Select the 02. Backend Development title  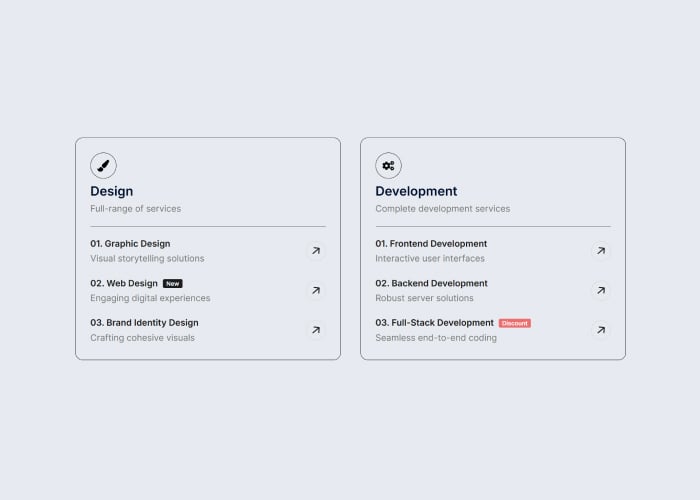pos(431,283)
